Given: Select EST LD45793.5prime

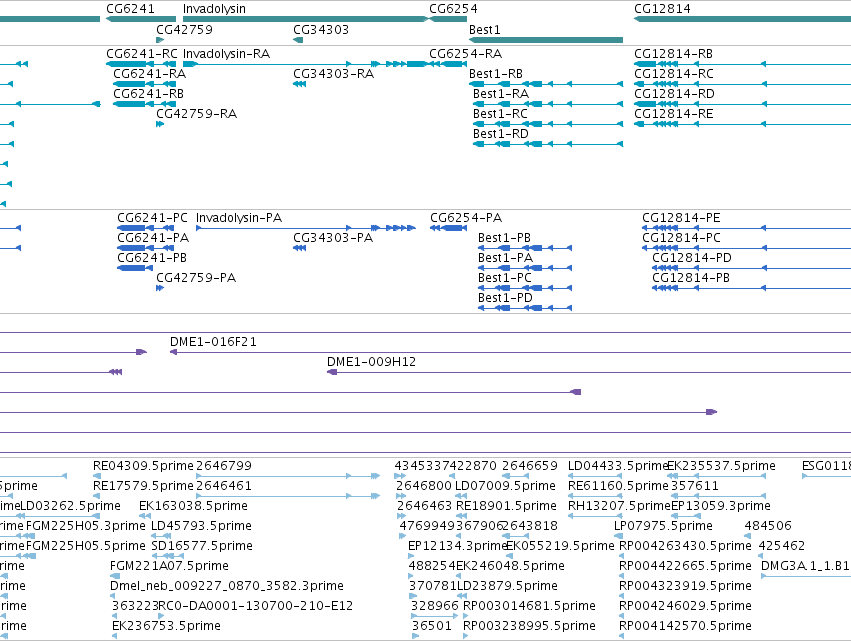Looking at the screenshot, I should tap(201, 526).
